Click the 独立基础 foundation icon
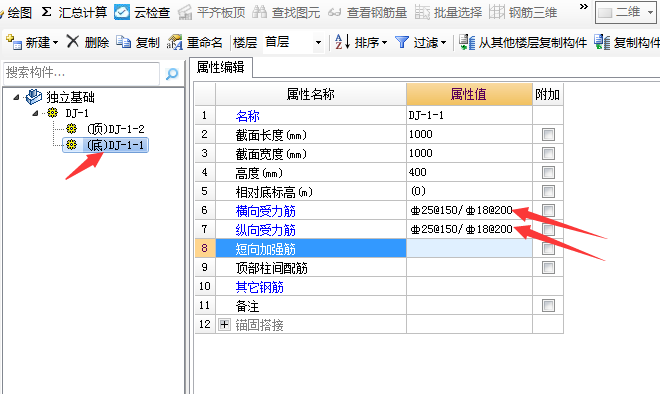The image size is (660, 394). [x=34, y=97]
